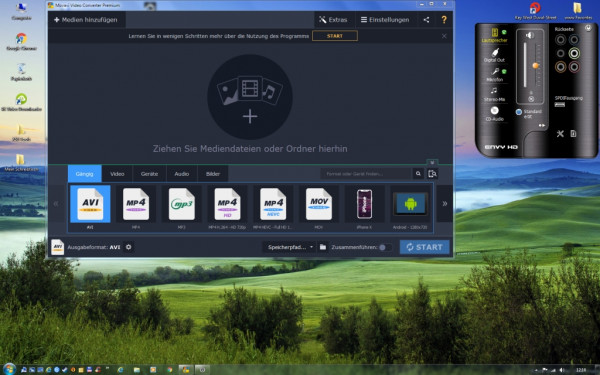Expand the Speicherpfad dropdown
600x375 pixels.
pyautogui.click(x=290, y=247)
